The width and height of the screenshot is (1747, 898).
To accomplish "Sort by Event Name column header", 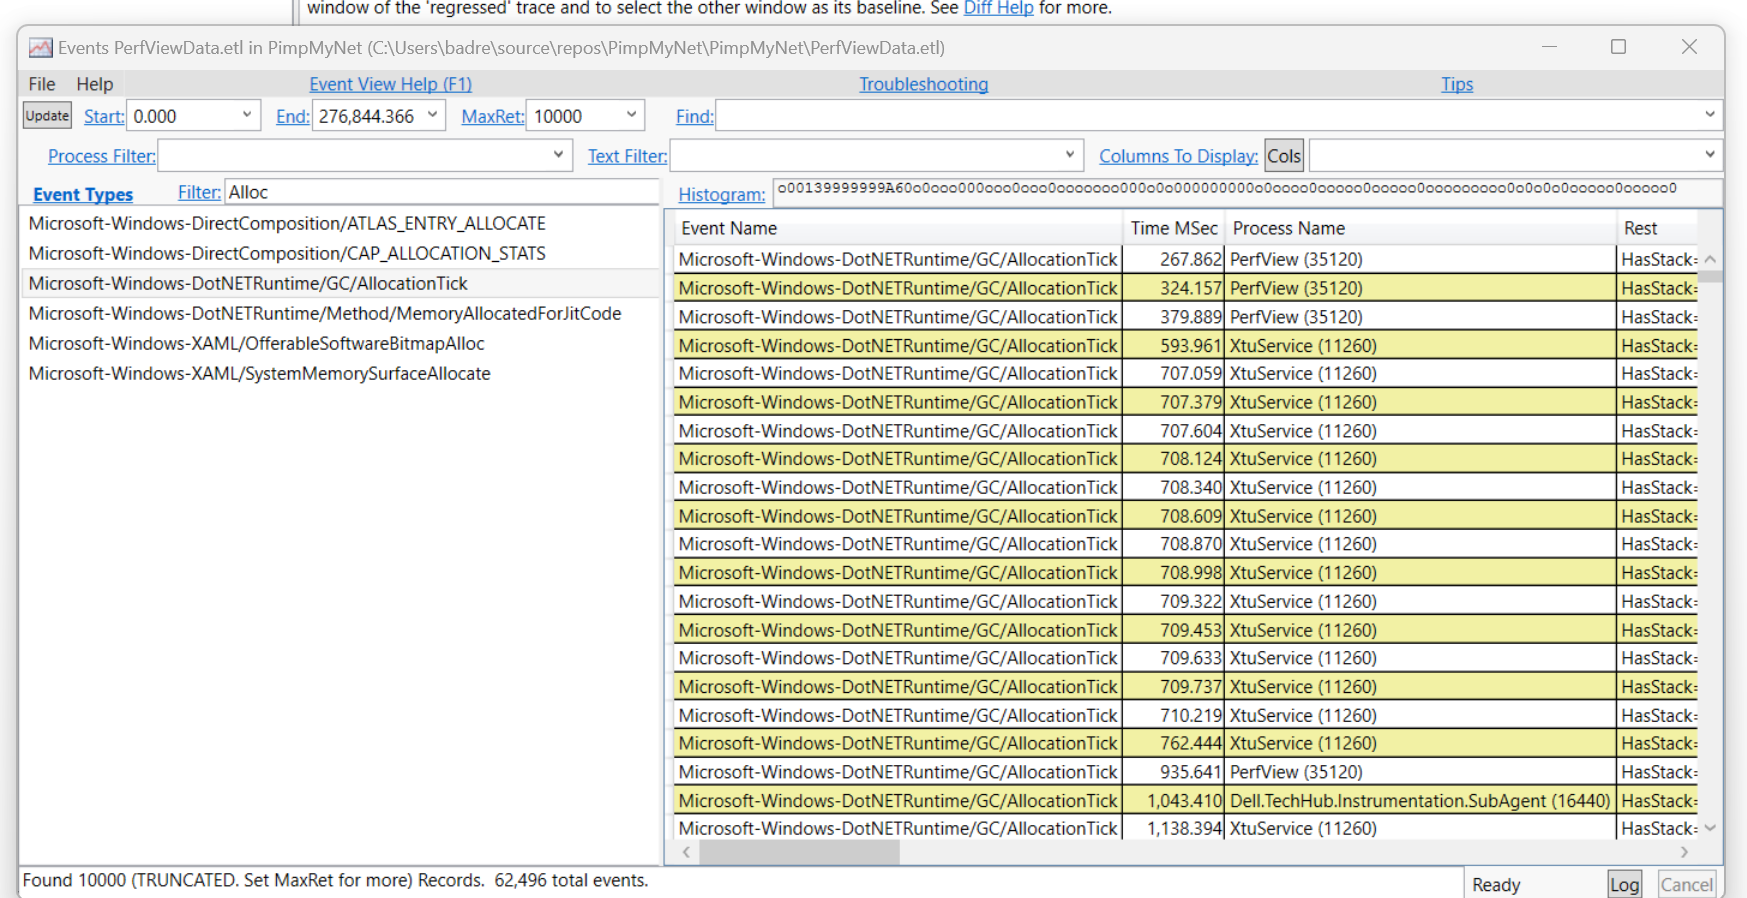I will [x=898, y=228].
